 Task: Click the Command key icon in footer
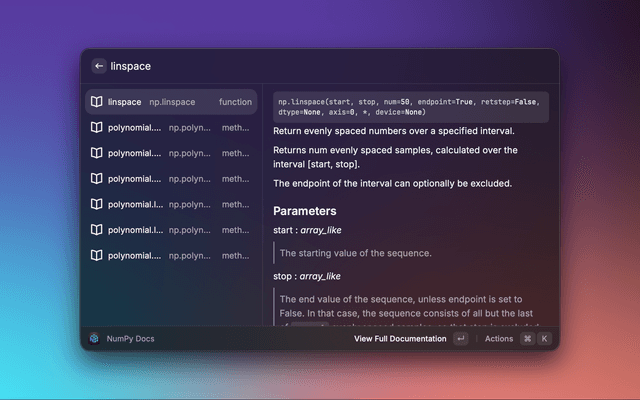click(527, 339)
